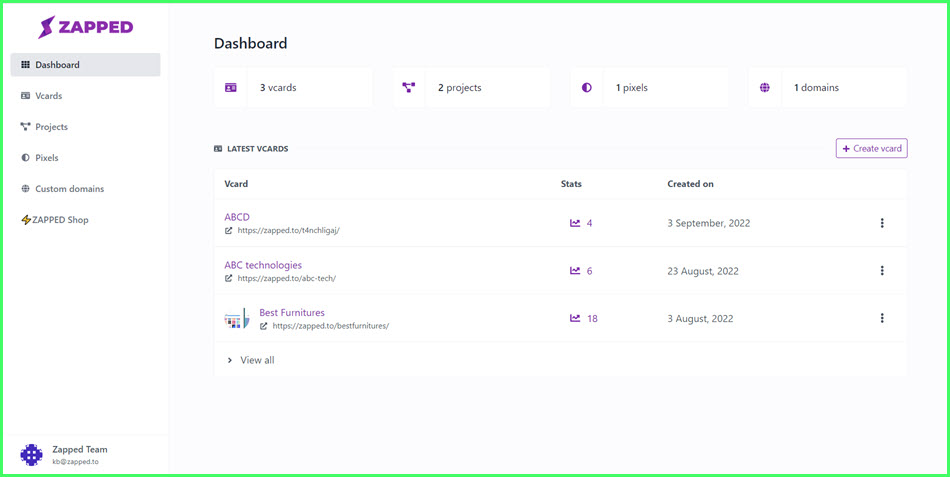Visit https://zapped.to/bestfurnitures/ link
The image size is (950, 477).
click(331, 325)
